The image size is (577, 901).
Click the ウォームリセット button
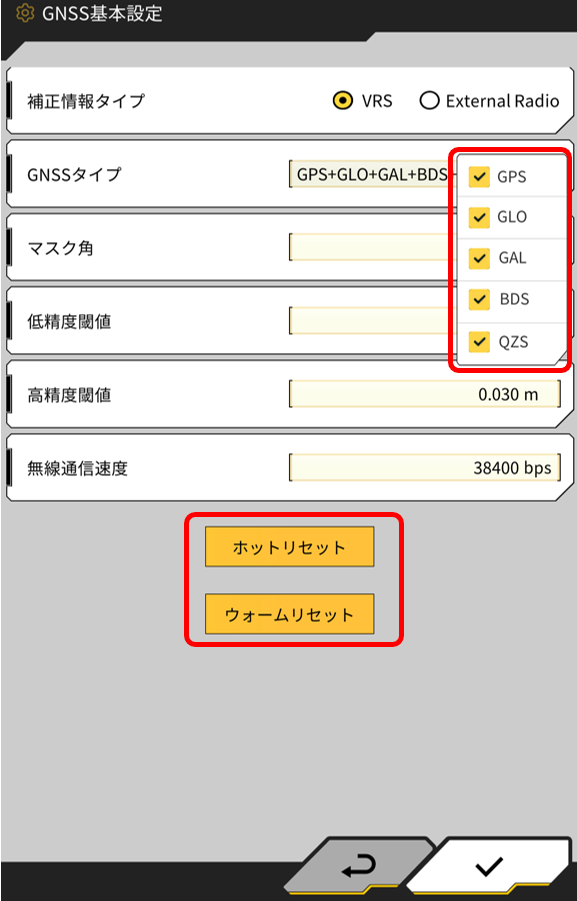tap(290, 614)
